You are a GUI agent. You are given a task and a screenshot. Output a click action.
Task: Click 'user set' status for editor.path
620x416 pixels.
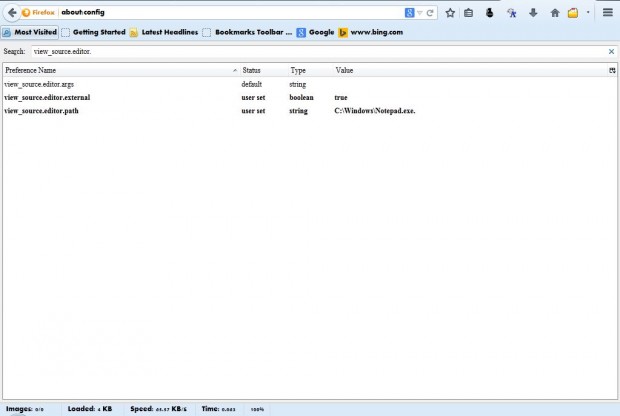253,111
